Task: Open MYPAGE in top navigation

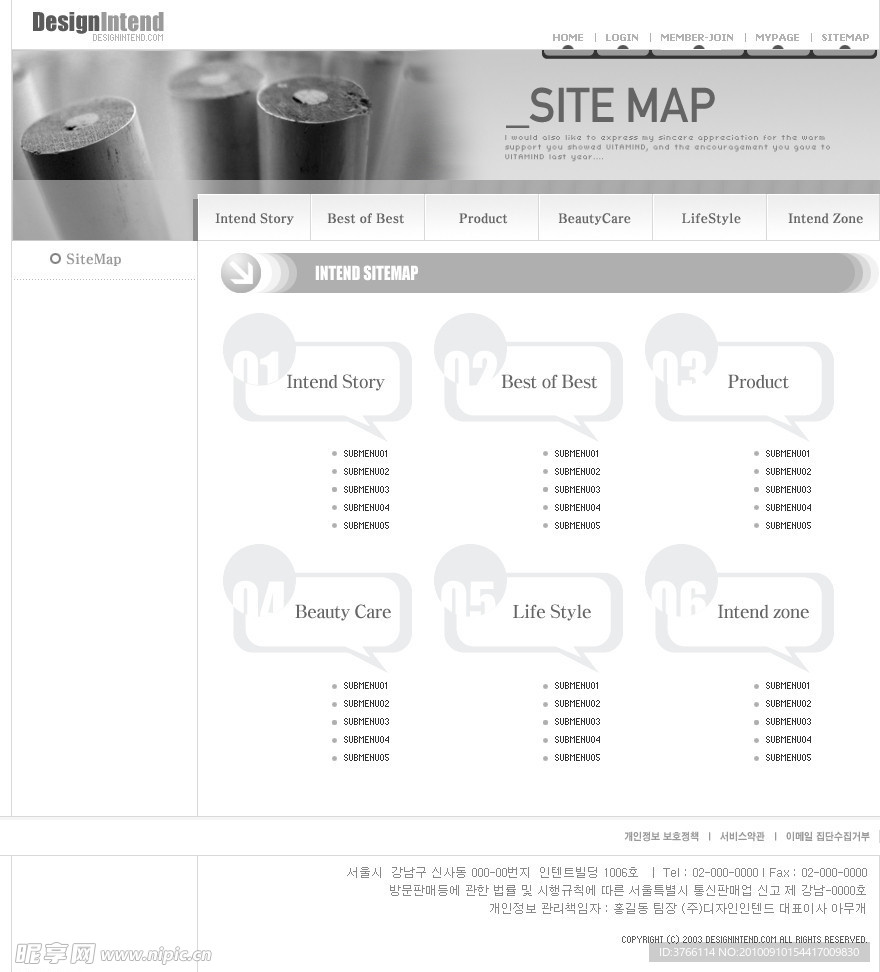Action: point(777,37)
